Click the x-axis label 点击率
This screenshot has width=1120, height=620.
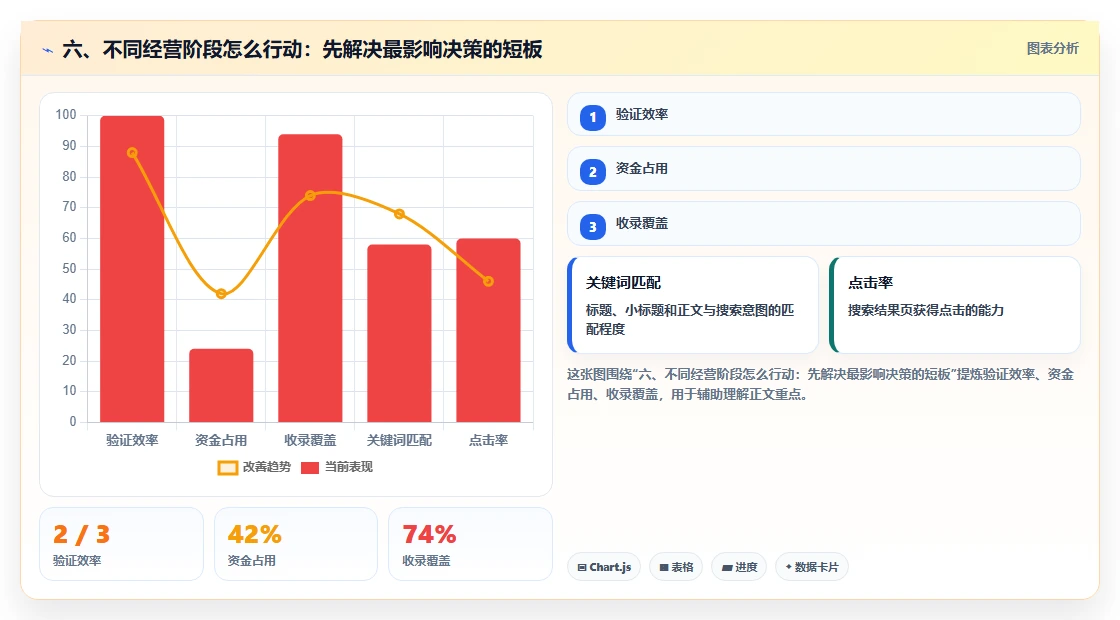click(489, 441)
